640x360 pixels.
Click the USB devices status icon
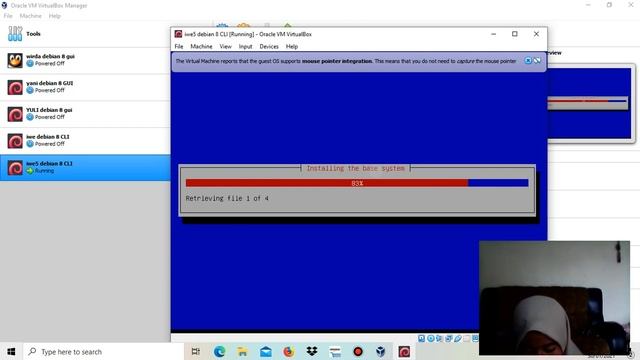[458, 338]
